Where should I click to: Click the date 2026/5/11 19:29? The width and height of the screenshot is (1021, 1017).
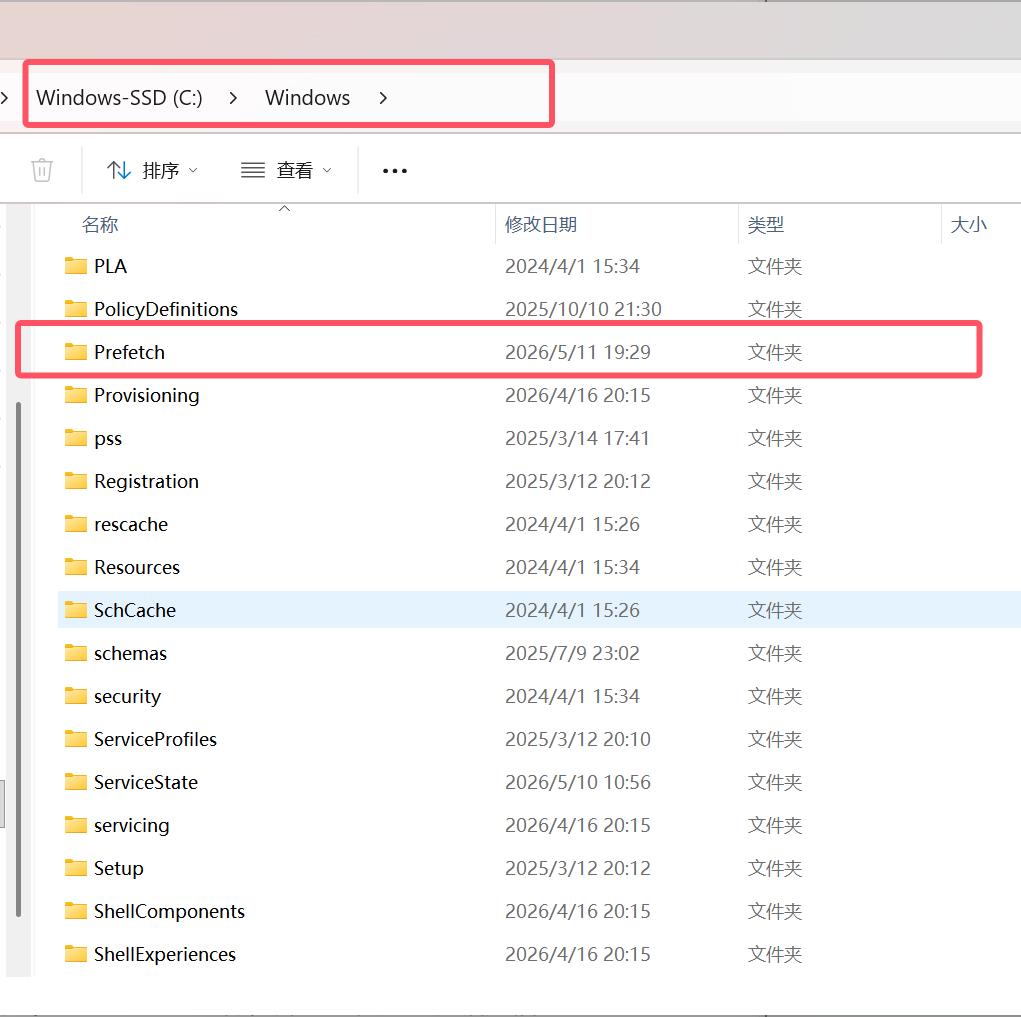click(578, 352)
